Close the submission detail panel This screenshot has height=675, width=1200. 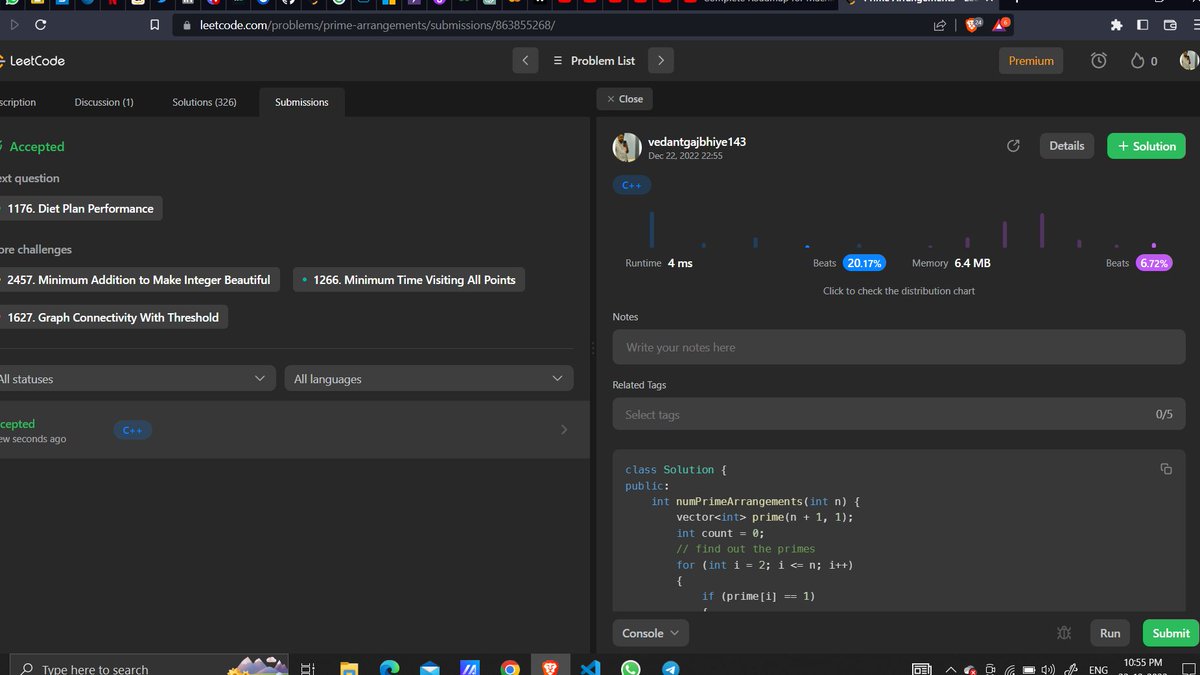[625, 99]
